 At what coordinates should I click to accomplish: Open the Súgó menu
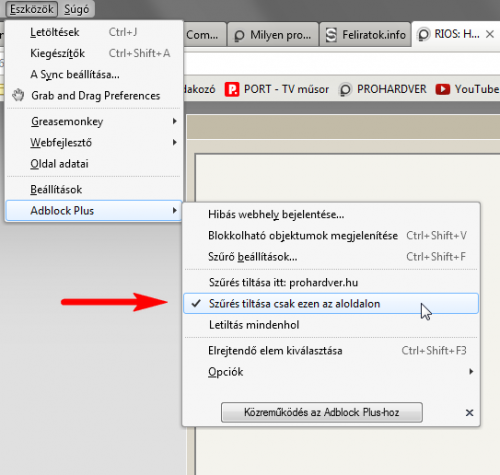click(x=76, y=9)
